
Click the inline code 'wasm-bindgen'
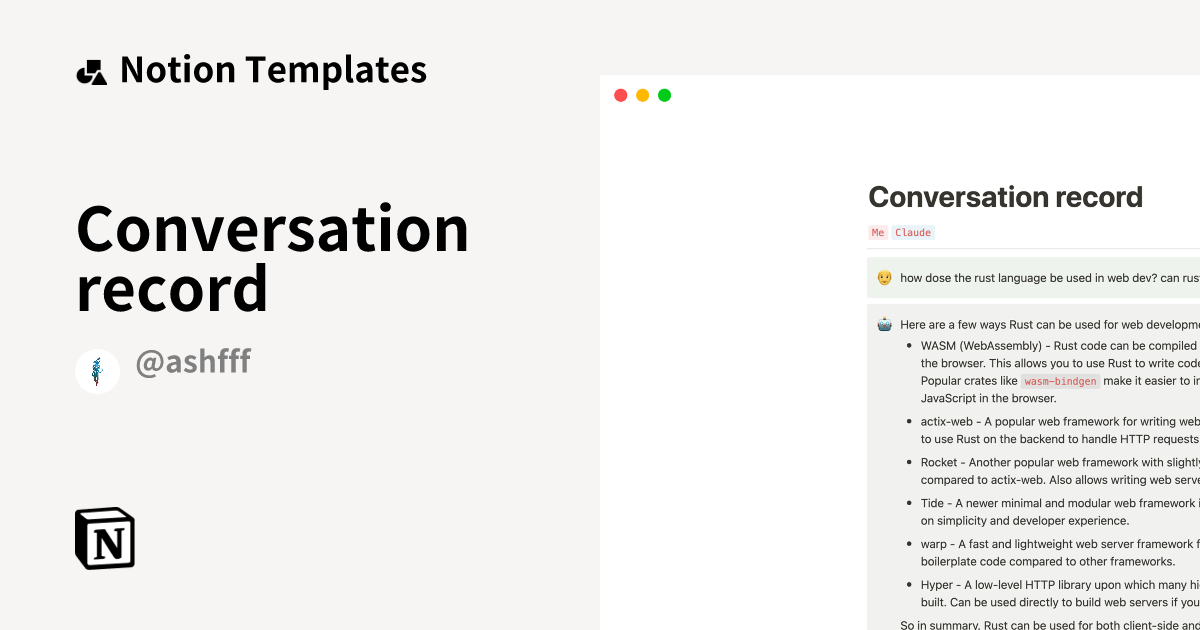pos(1061,381)
